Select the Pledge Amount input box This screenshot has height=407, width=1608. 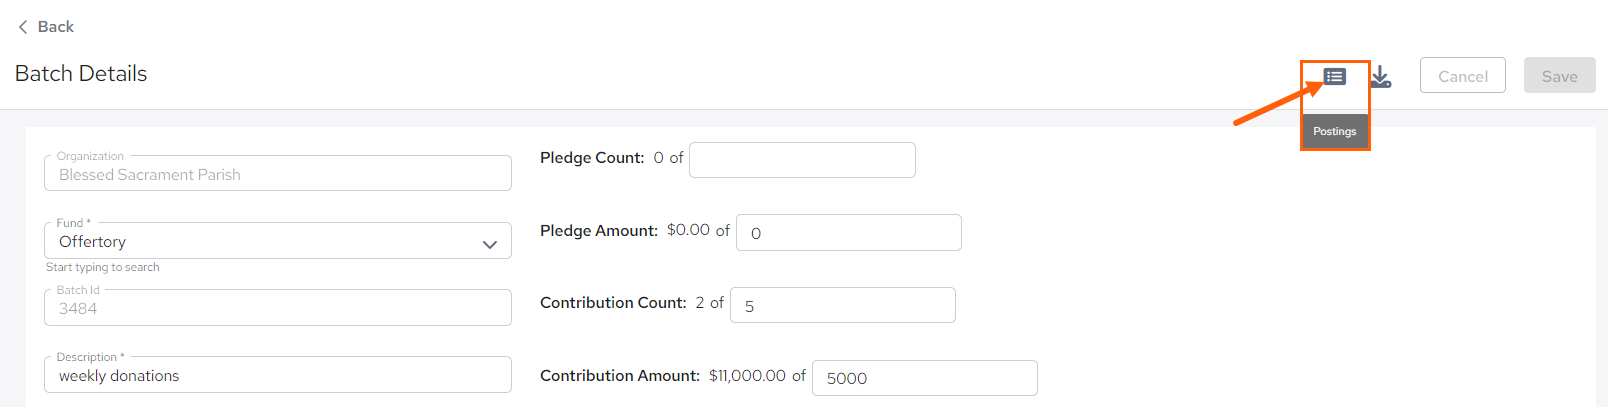tap(849, 233)
